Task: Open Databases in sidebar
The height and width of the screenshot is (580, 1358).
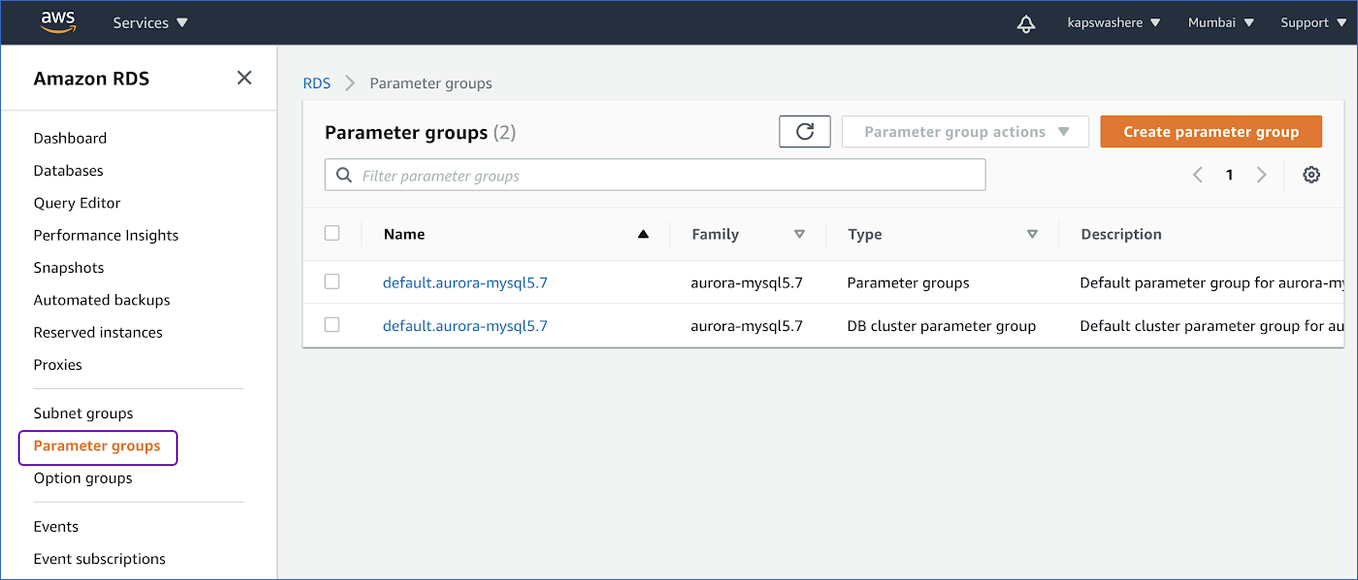Action: coord(68,170)
